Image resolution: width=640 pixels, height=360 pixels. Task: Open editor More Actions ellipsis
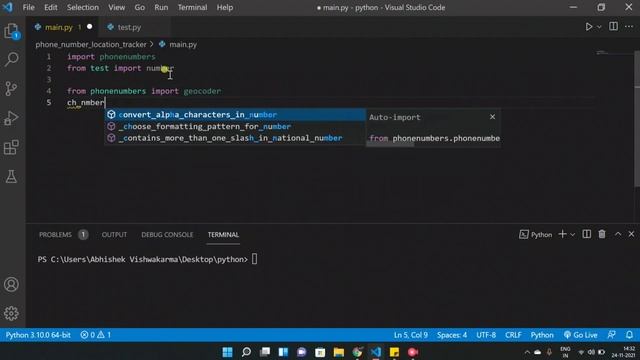coord(629,27)
